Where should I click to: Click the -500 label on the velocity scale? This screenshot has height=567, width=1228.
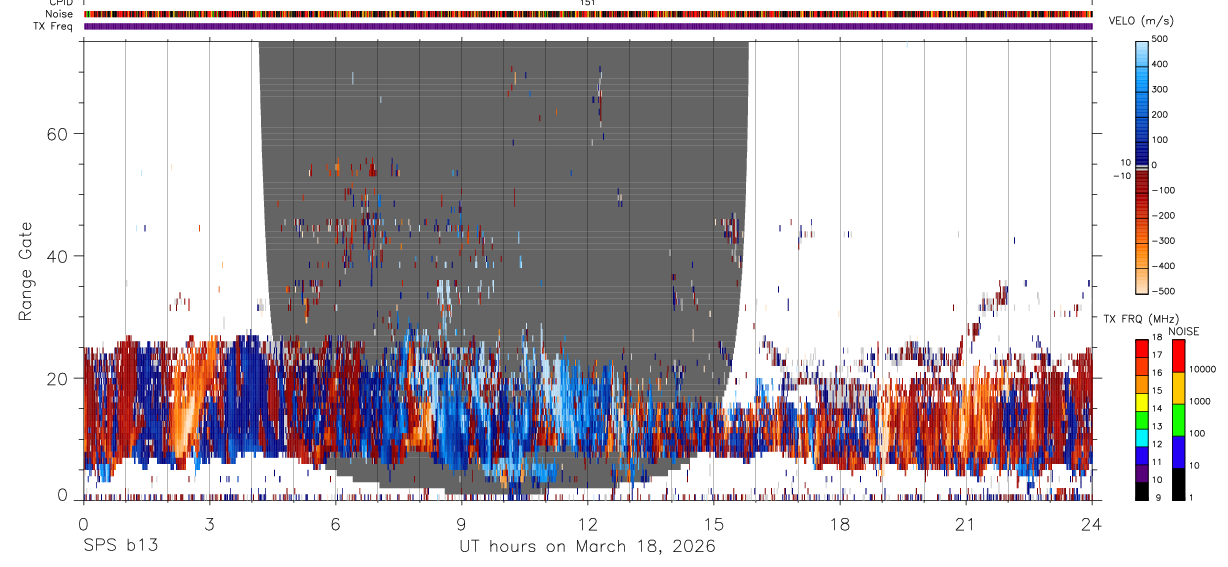coord(1164,291)
